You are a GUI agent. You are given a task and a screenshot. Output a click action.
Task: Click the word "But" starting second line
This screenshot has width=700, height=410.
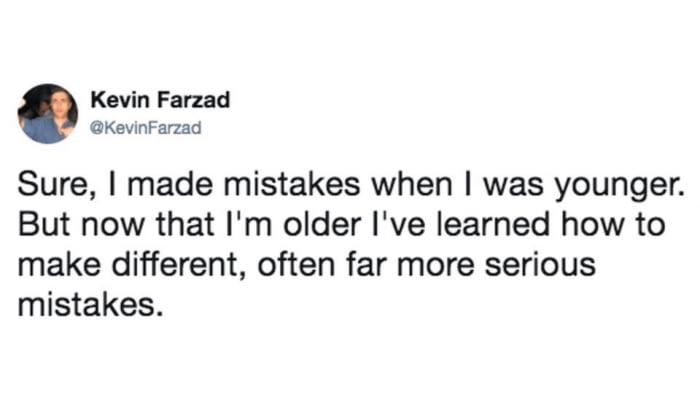click(44, 224)
